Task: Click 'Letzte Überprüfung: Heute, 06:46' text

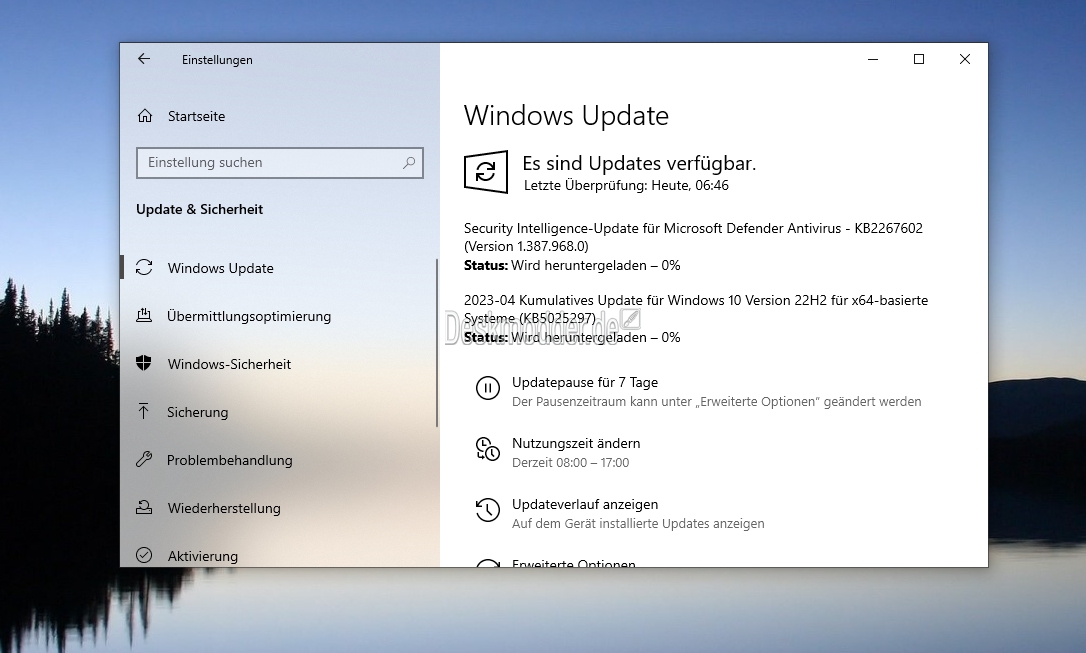Action: [626, 186]
